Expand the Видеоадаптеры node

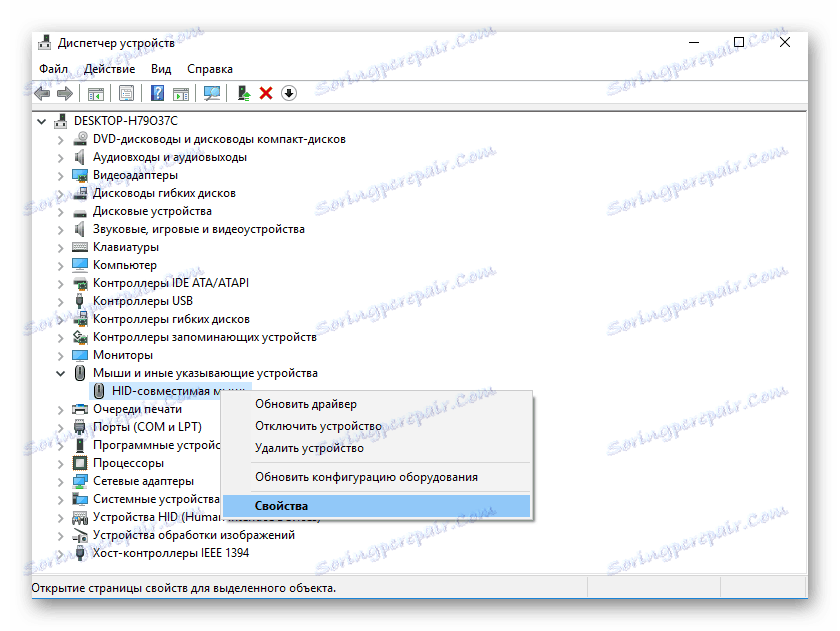pos(61,176)
